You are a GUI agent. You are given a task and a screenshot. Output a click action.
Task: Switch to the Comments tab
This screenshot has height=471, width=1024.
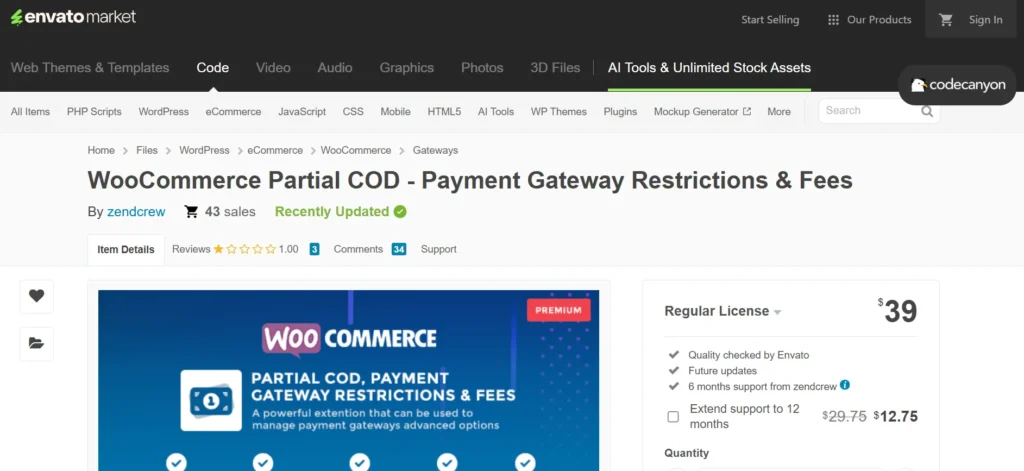pos(358,249)
